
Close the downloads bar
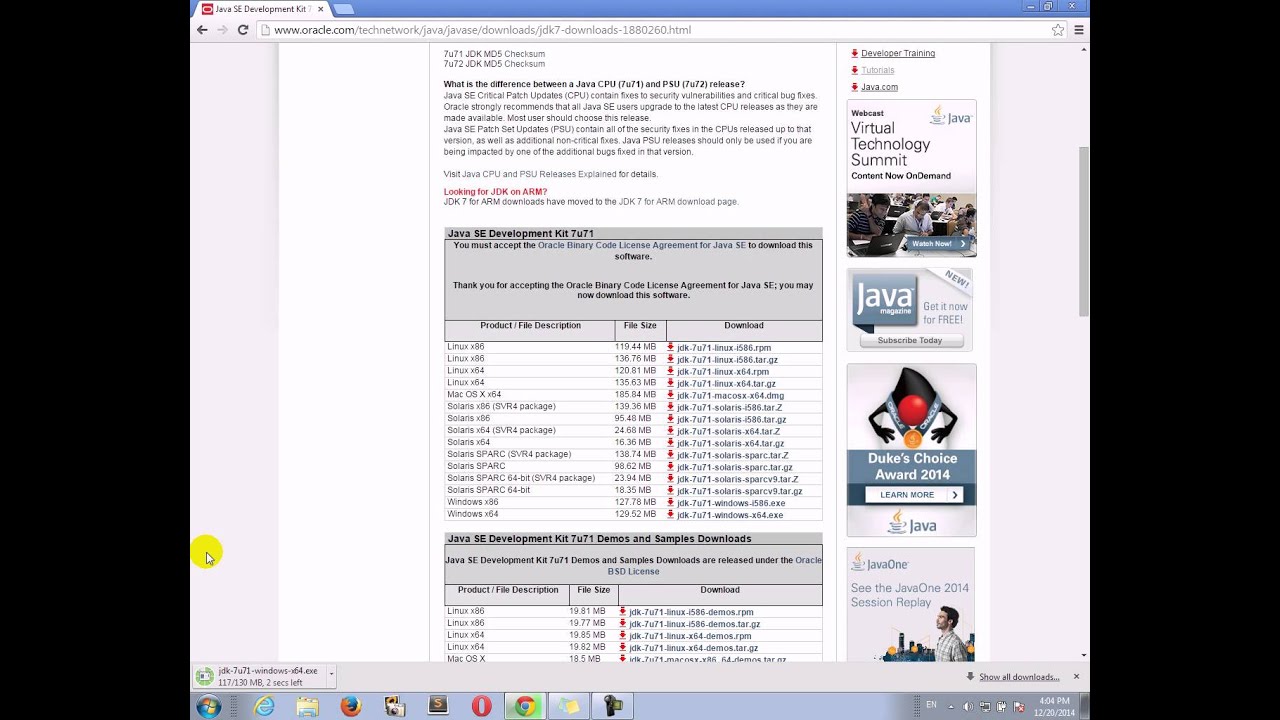[1076, 677]
